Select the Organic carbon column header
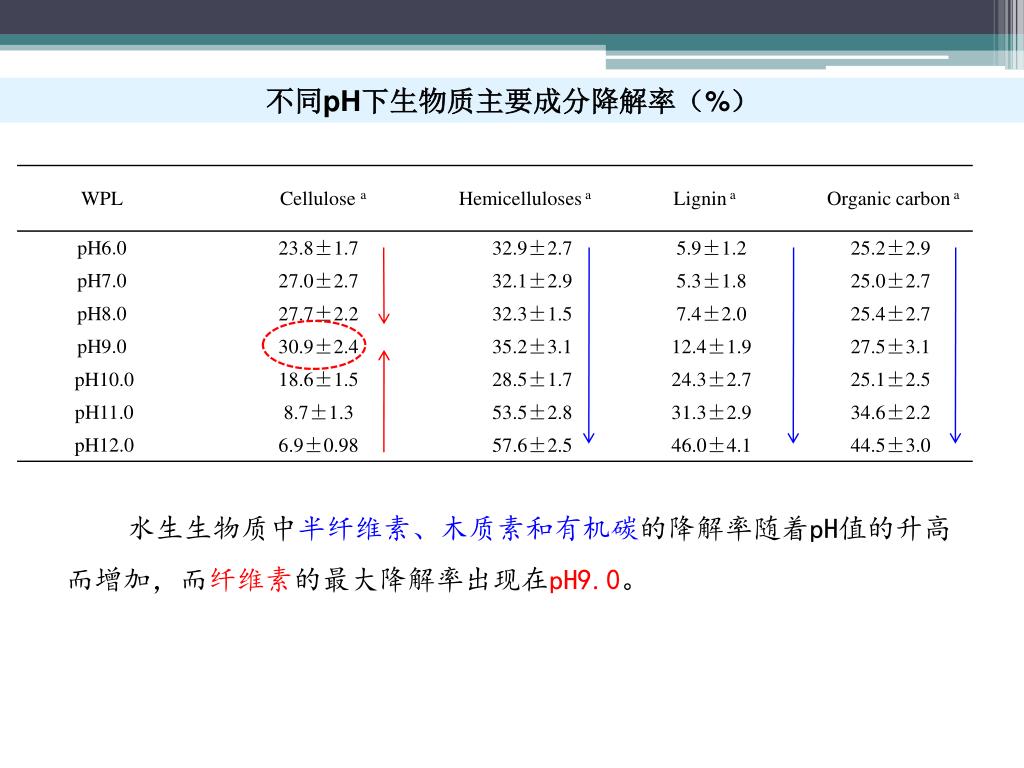Viewport: 1024px width, 768px height. pos(893,199)
